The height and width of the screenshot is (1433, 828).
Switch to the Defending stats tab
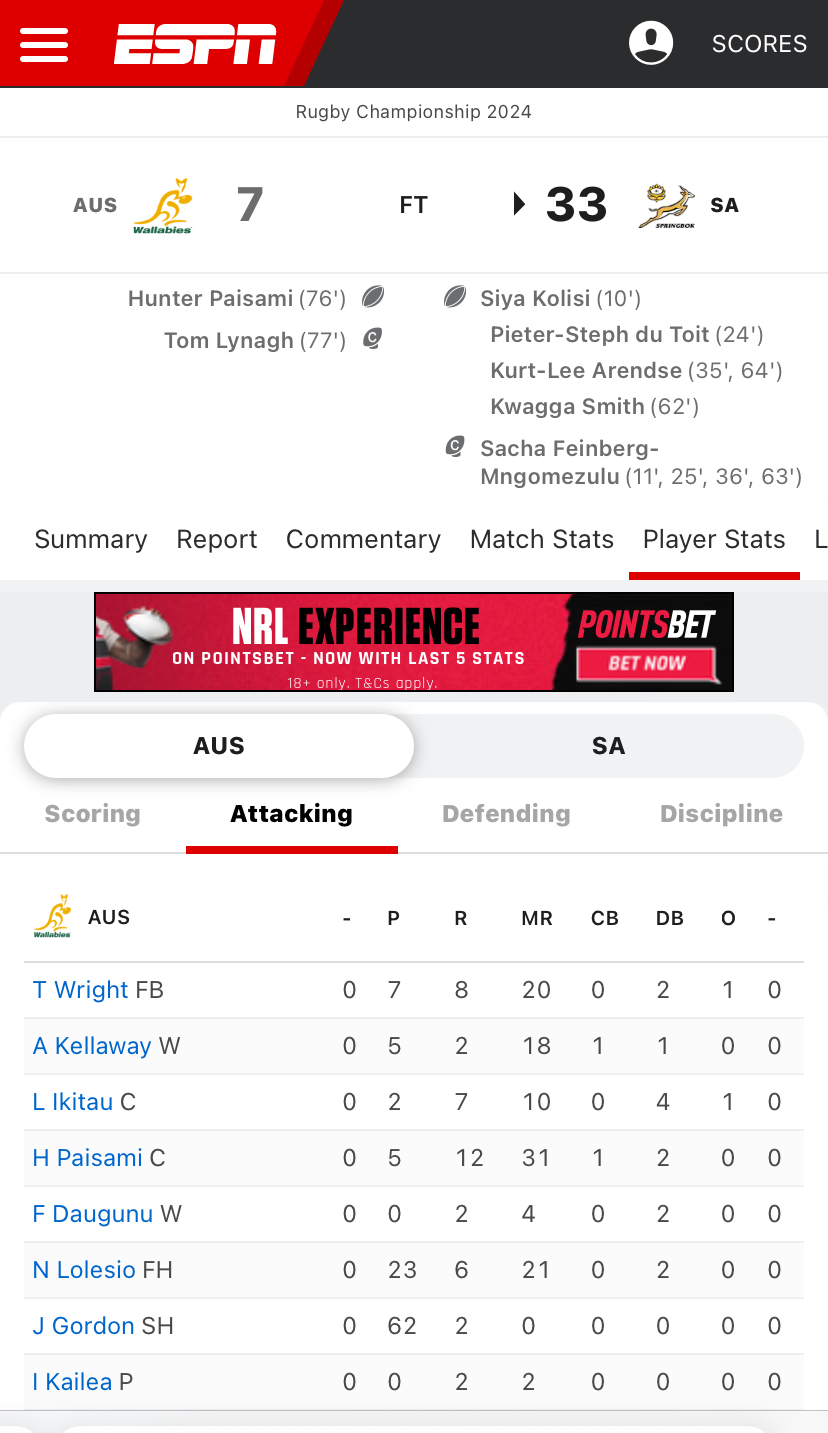click(x=506, y=814)
